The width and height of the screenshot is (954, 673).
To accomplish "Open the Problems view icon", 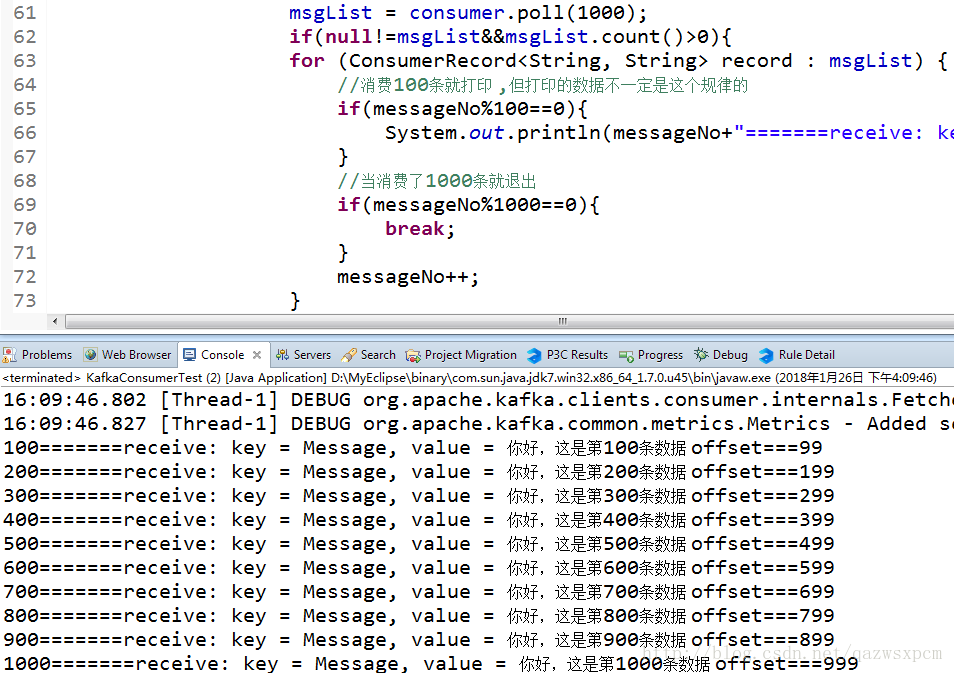I will pyautogui.click(x=10, y=355).
